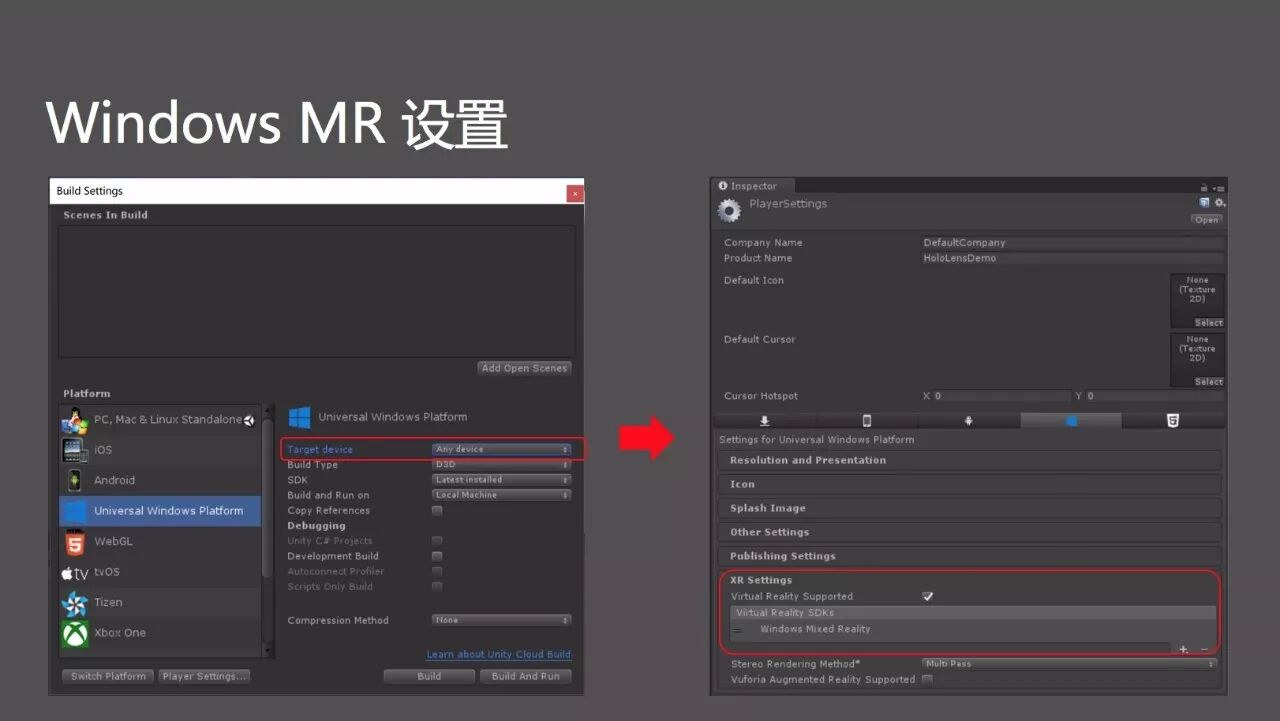This screenshot has width=1280, height=721.
Task: Open the Build Type dropdown
Action: click(x=502, y=465)
